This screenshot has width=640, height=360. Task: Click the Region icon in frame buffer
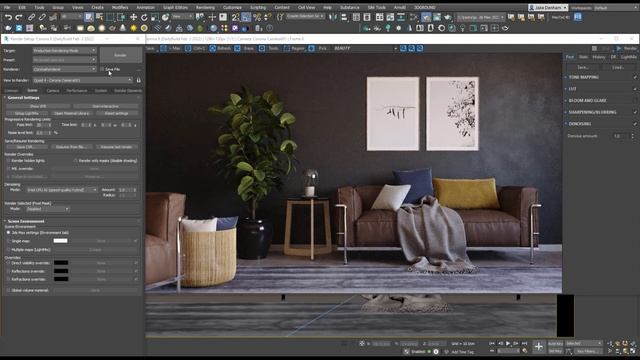pyautogui.click(x=287, y=48)
